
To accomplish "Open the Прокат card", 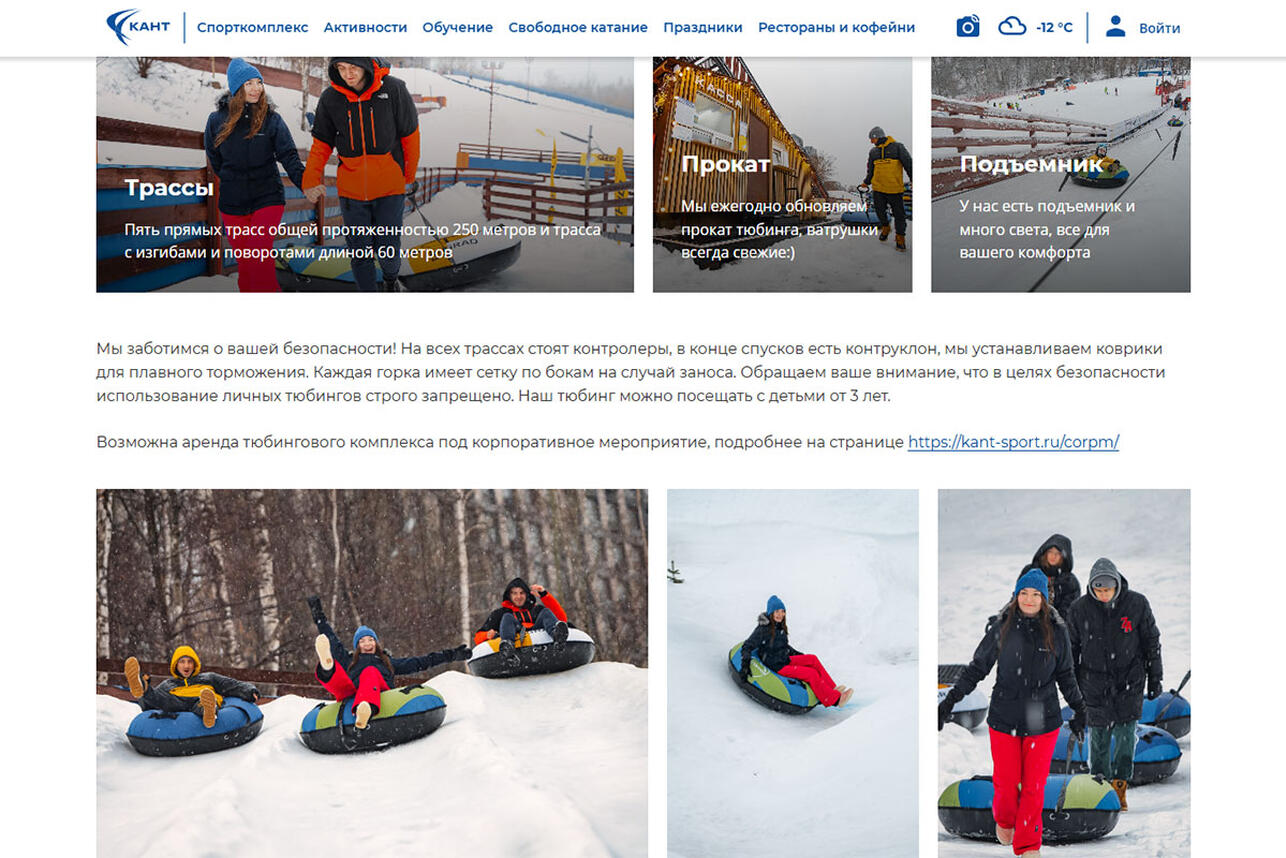I will point(782,174).
